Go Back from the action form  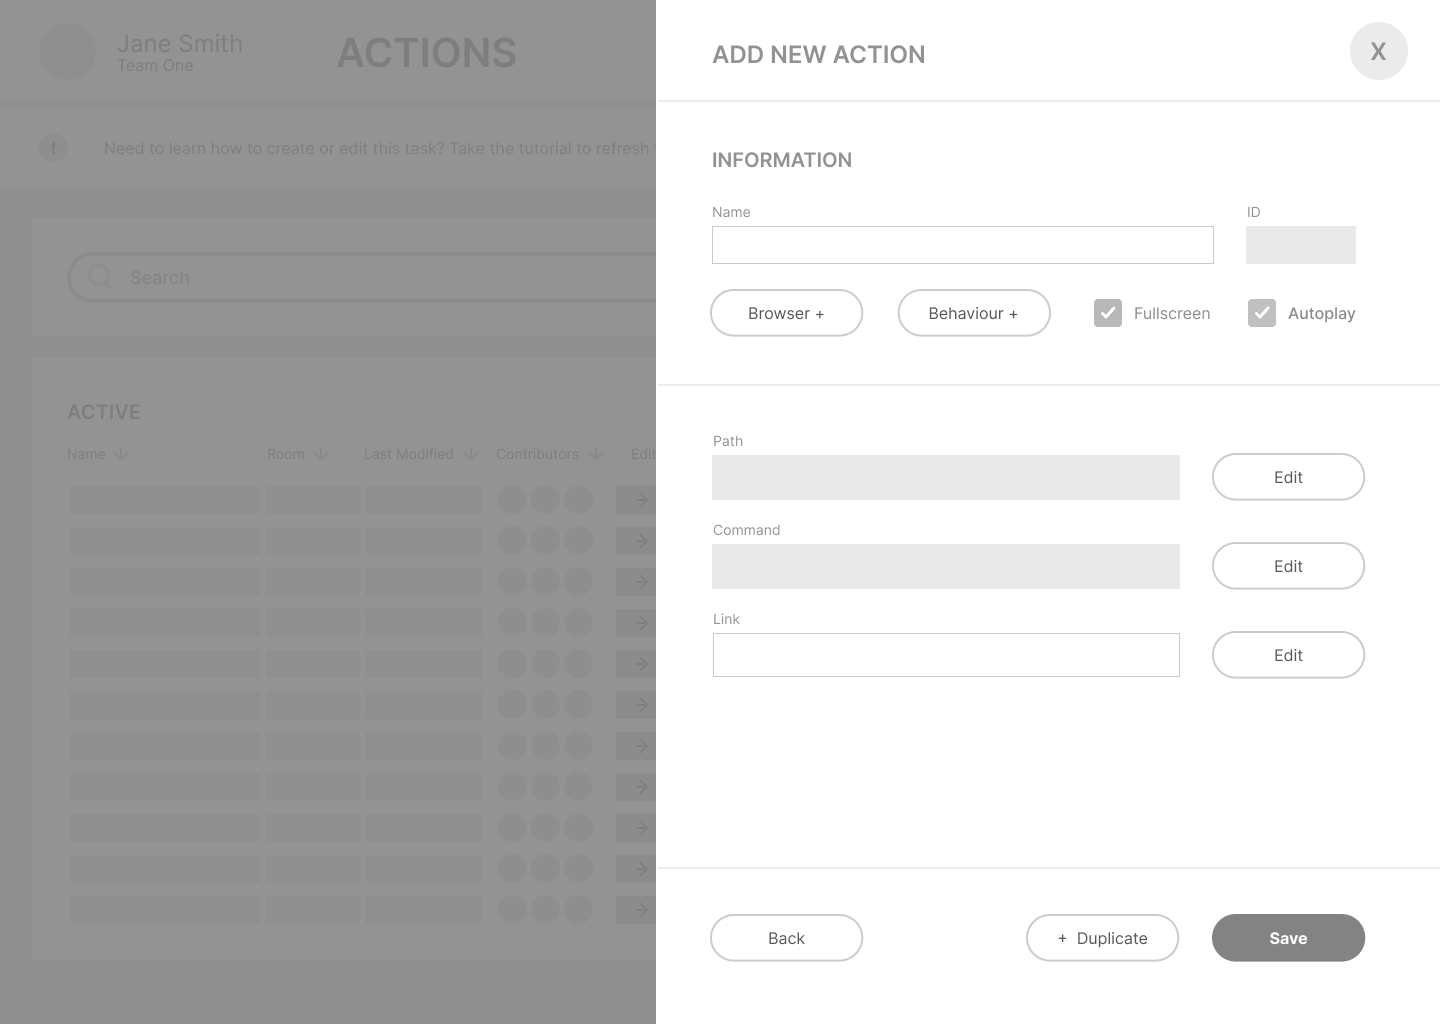[x=786, y=938]
